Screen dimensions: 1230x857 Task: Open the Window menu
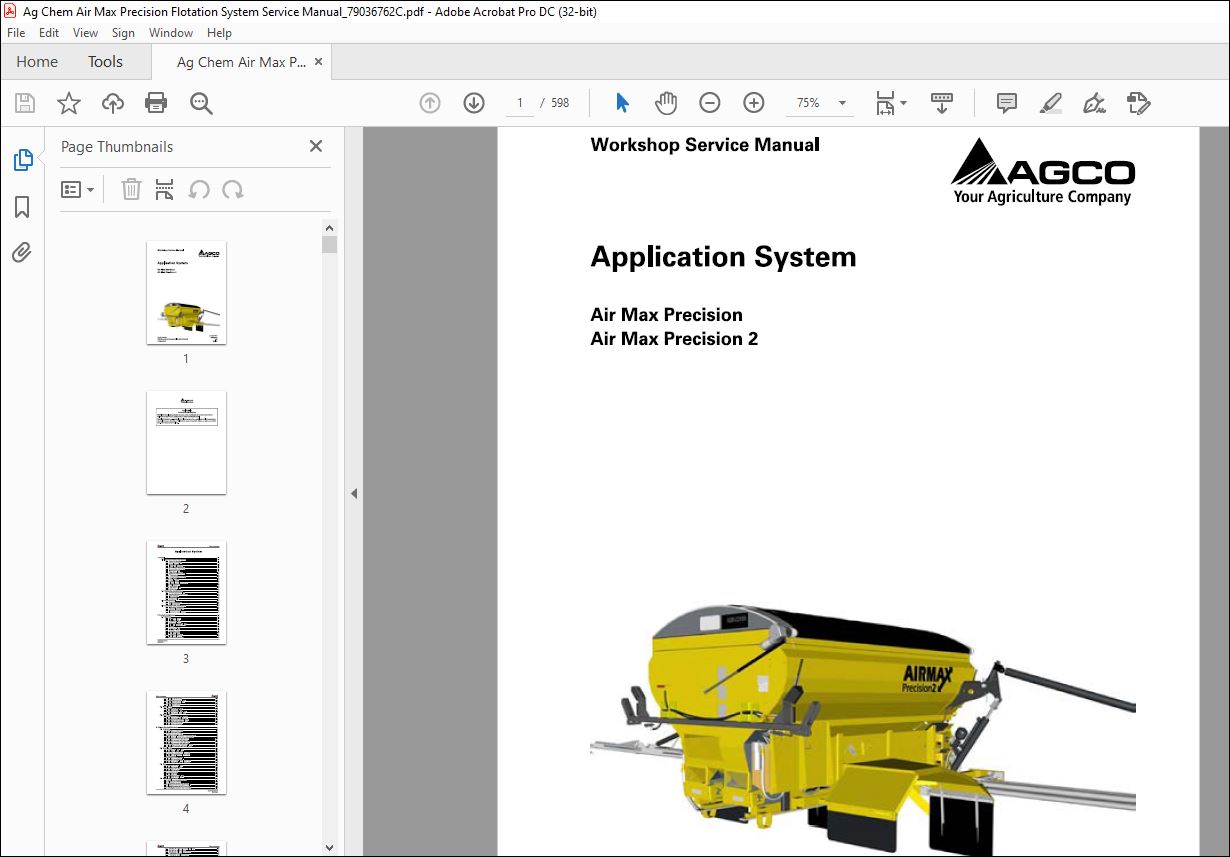pos(171,33)
